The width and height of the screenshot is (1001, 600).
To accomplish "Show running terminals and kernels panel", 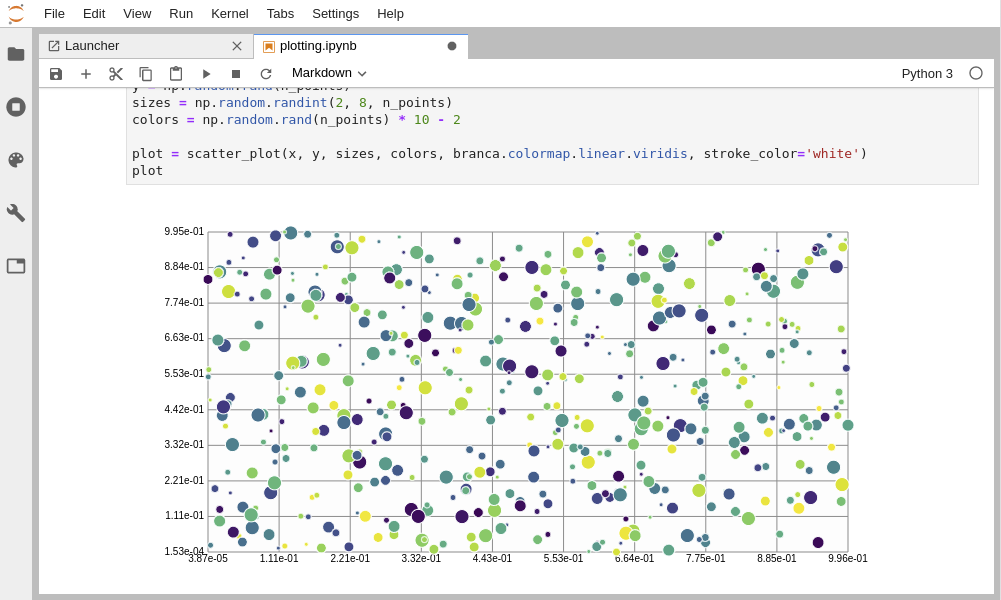I will coord(16,107).
